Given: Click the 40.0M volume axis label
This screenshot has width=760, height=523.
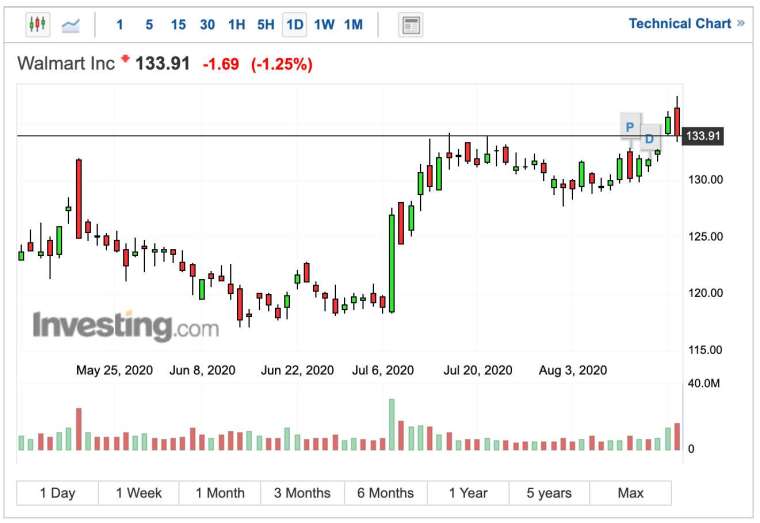Looking at the screenshot, I should click(704, 383).
